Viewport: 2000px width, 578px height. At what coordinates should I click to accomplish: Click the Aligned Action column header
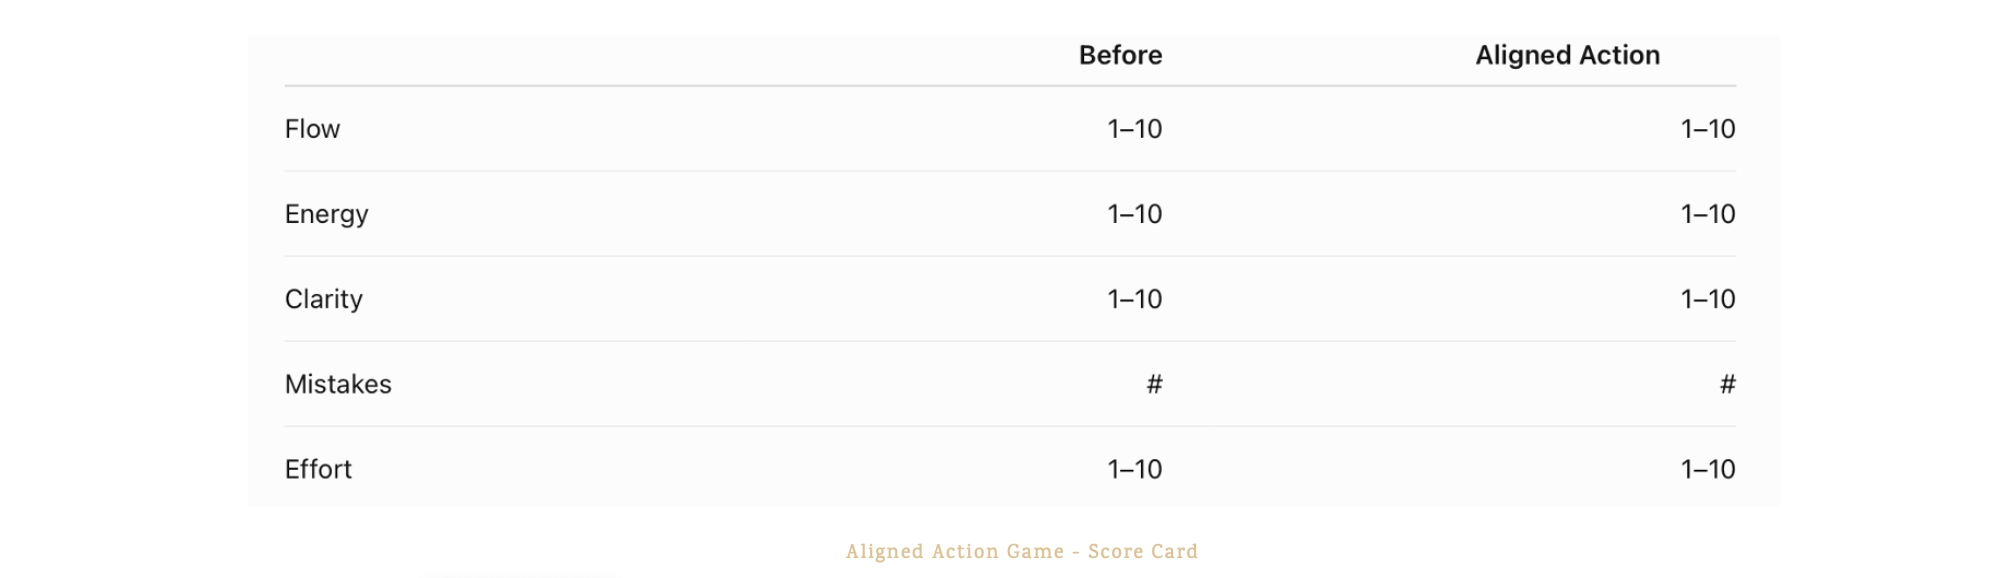click(x=1567, y=55)
